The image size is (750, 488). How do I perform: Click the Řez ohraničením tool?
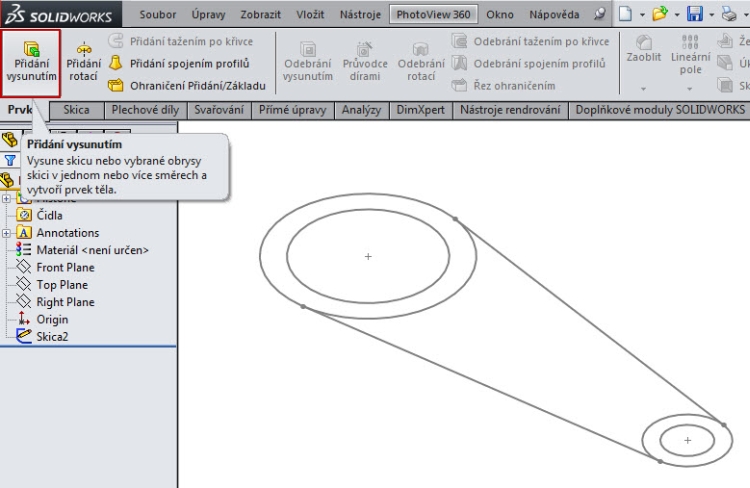tap(504, 86)
